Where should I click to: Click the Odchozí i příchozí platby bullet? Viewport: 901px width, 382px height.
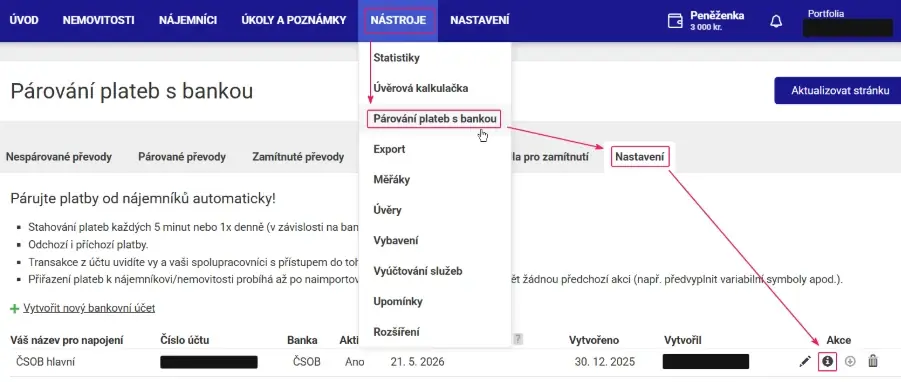(x=88, y=245)
